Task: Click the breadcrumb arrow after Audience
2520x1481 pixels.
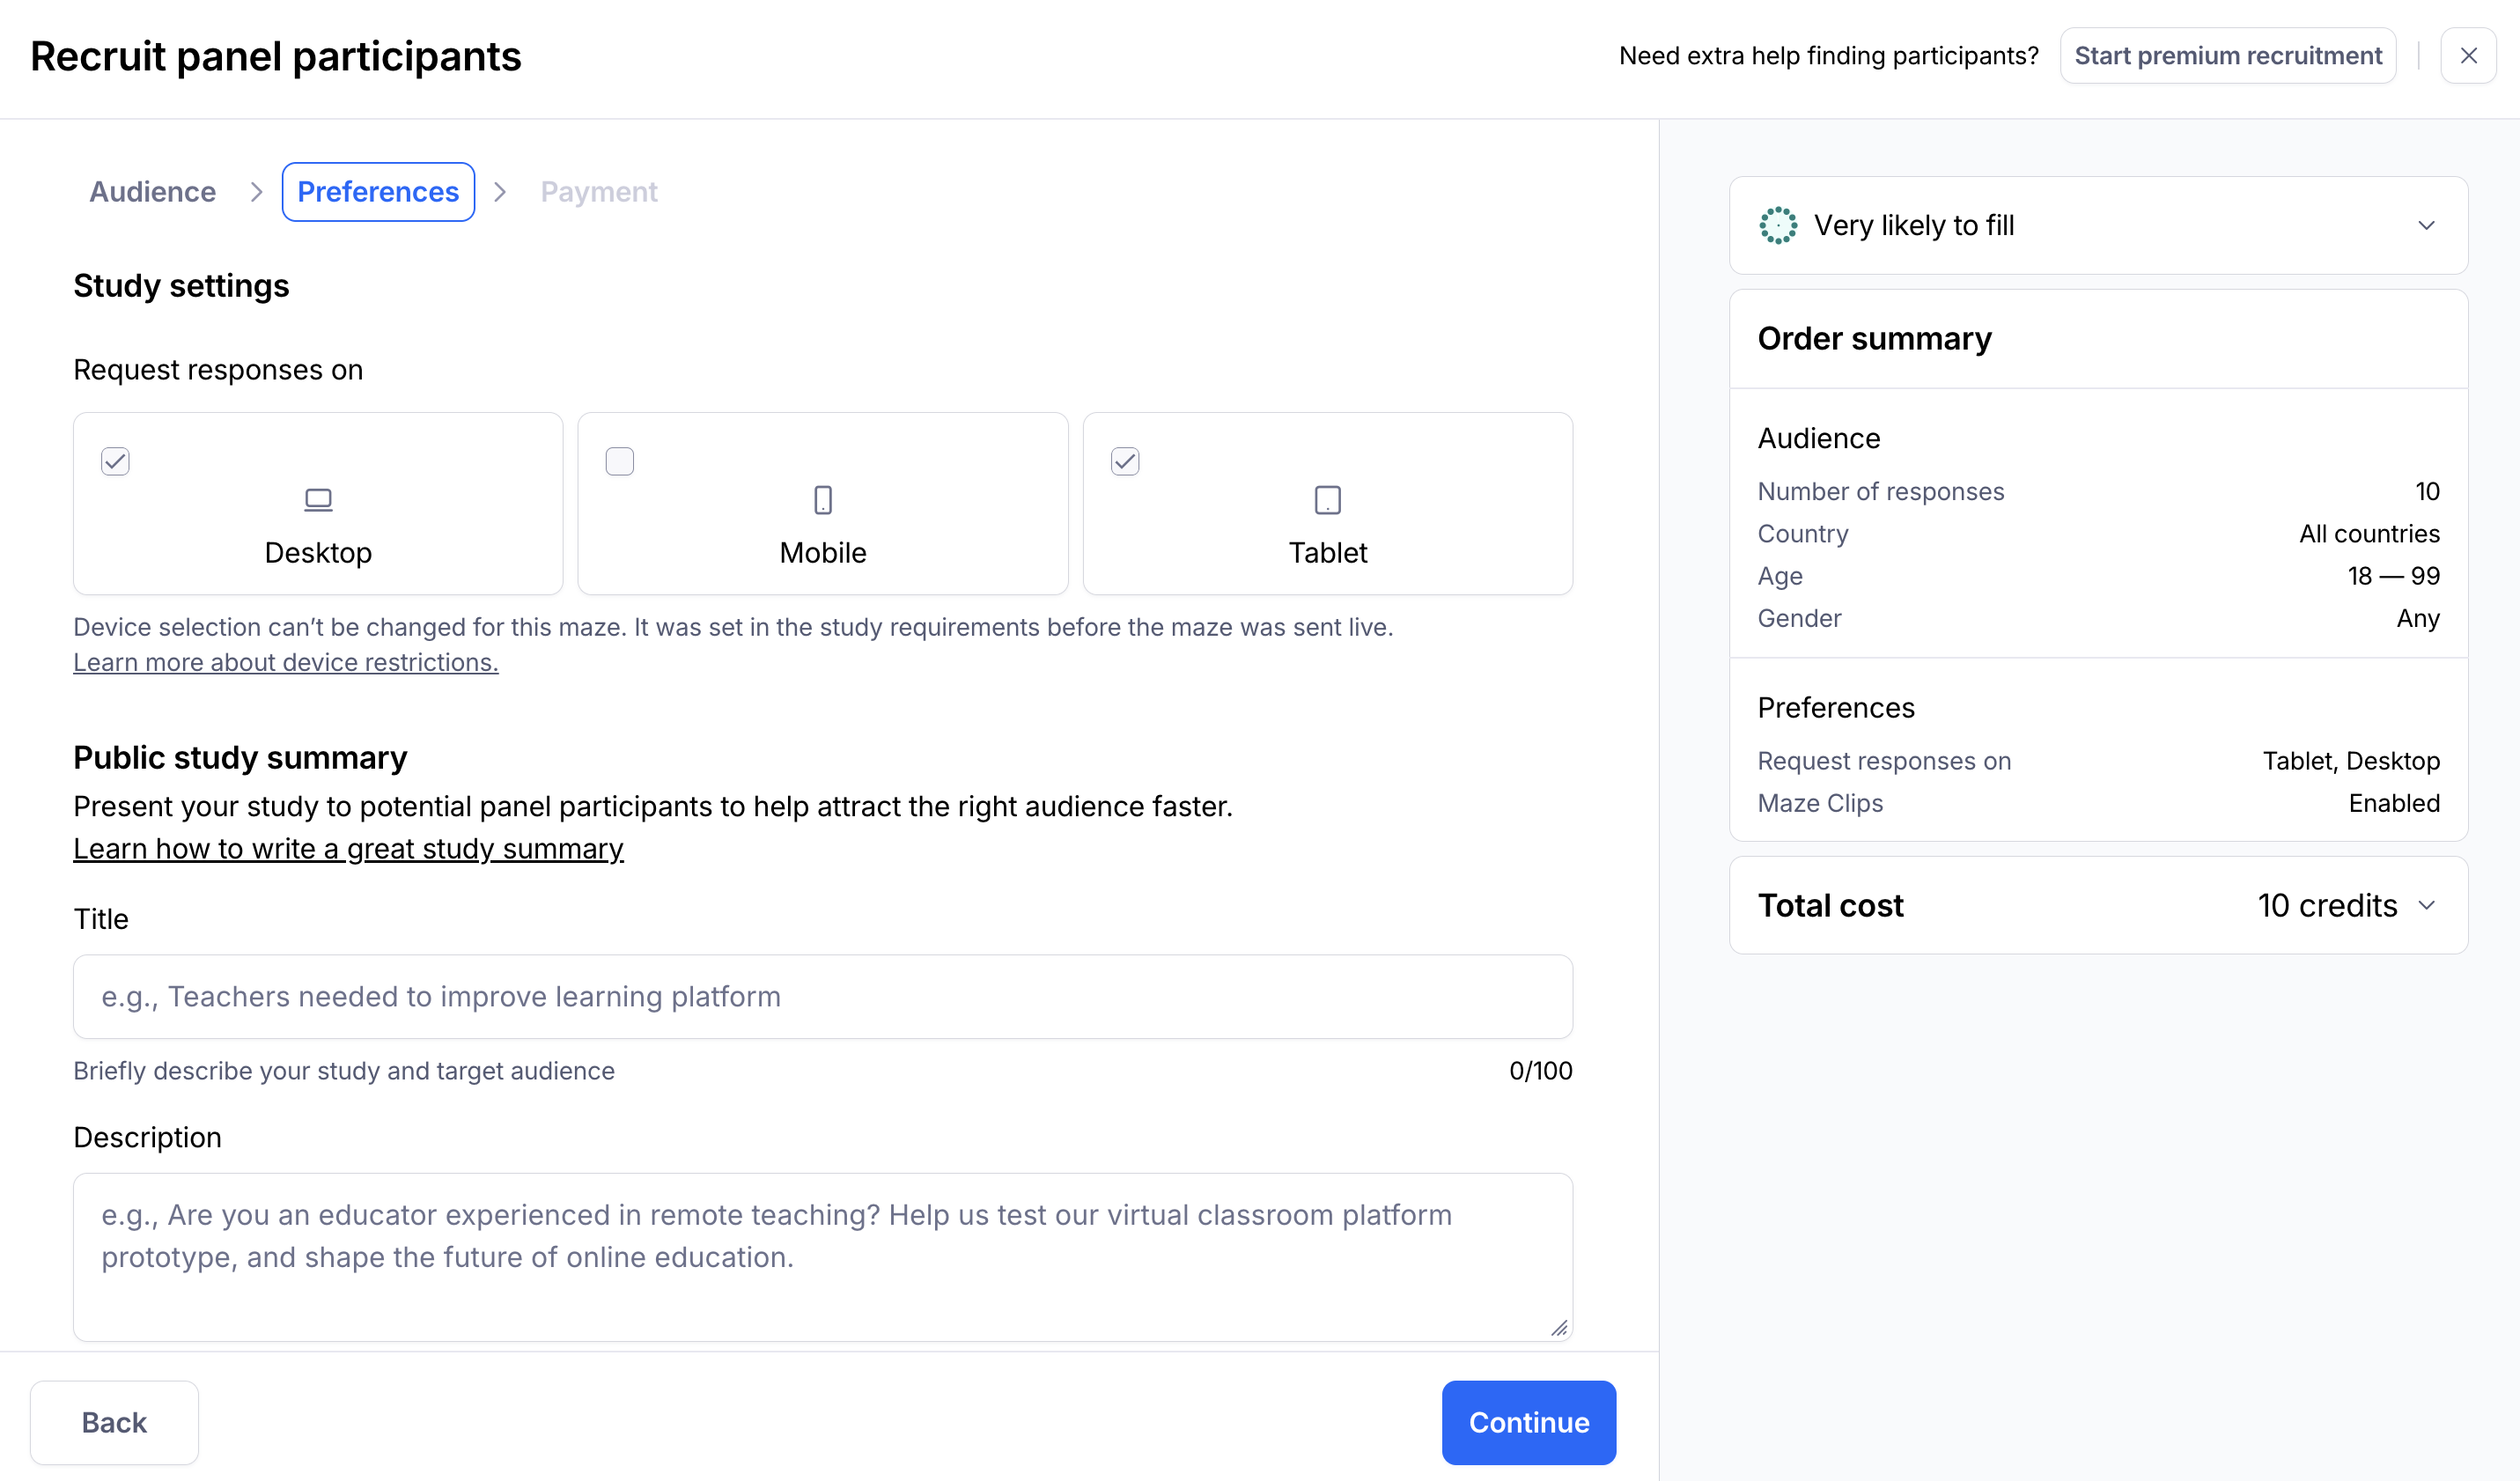Action: pyautogui.click(x=256, y=192)
